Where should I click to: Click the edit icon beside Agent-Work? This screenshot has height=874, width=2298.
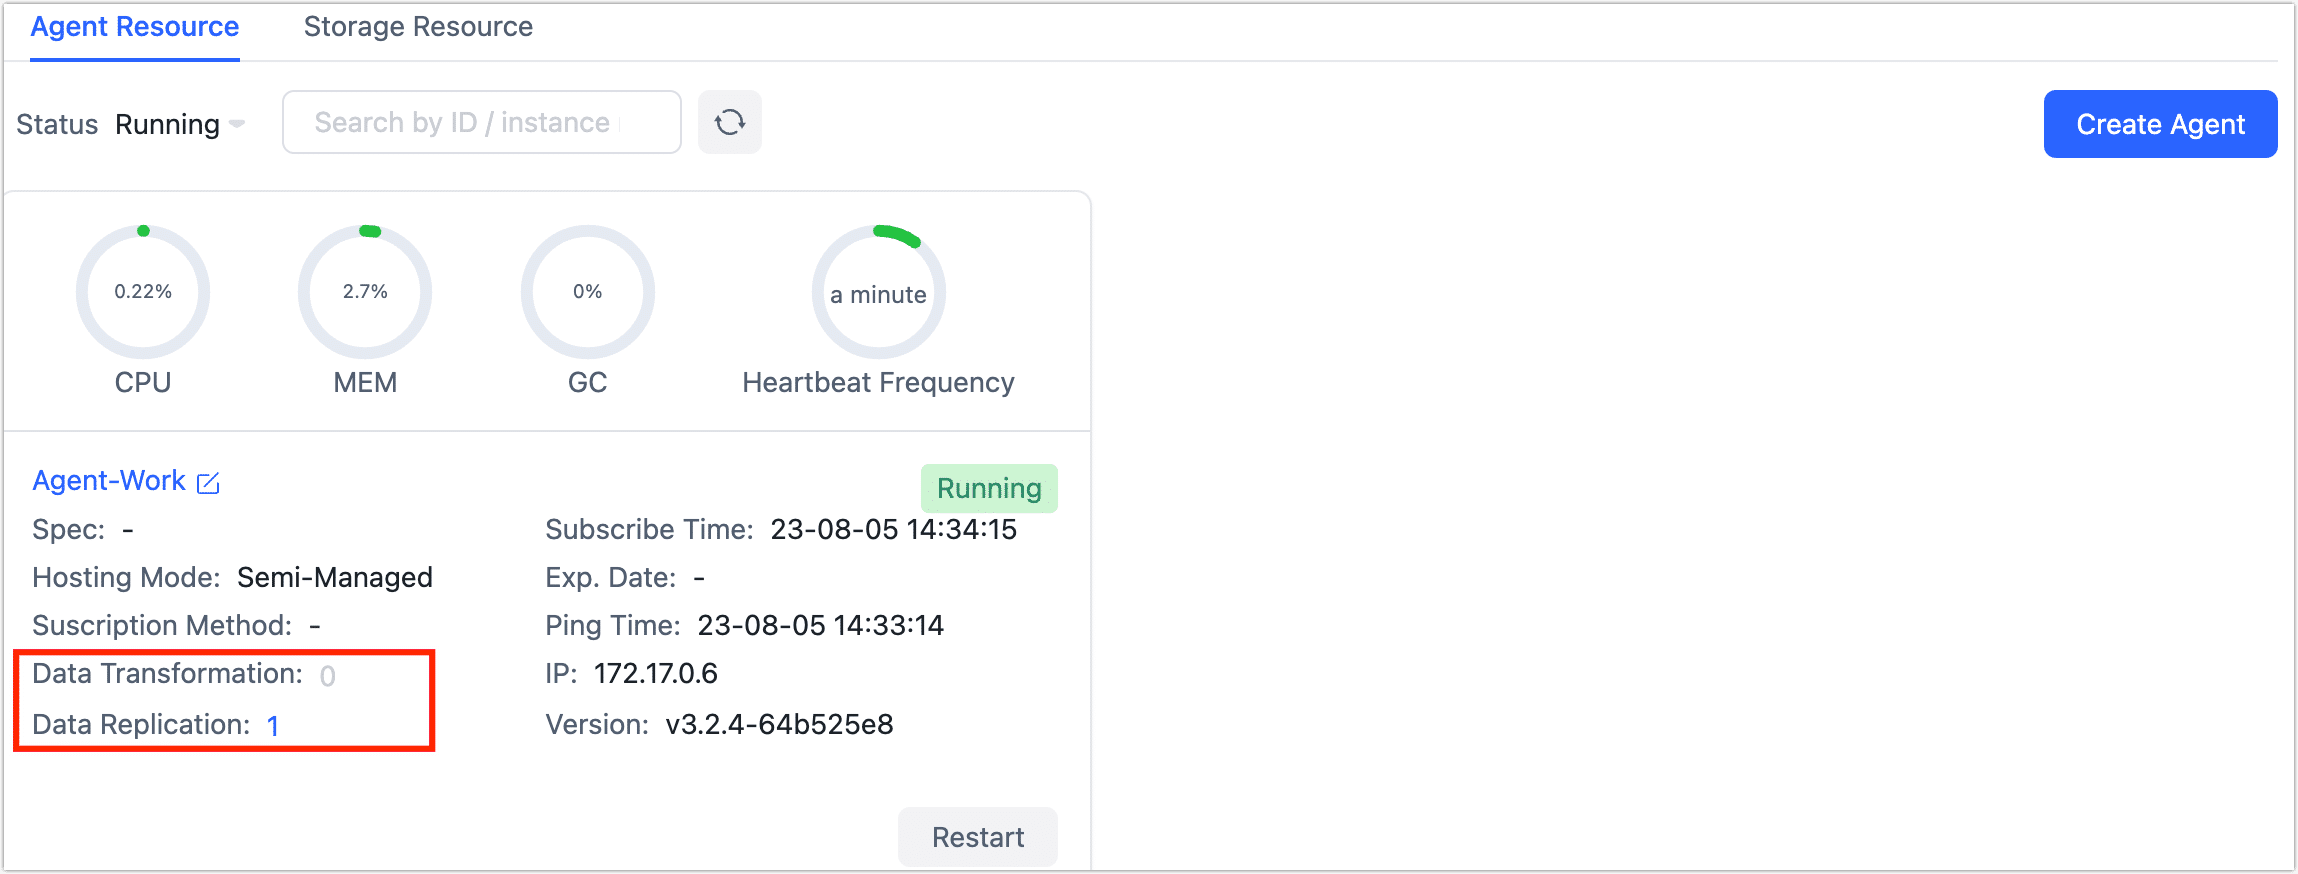pyautogui.click(x=208, y=483)
